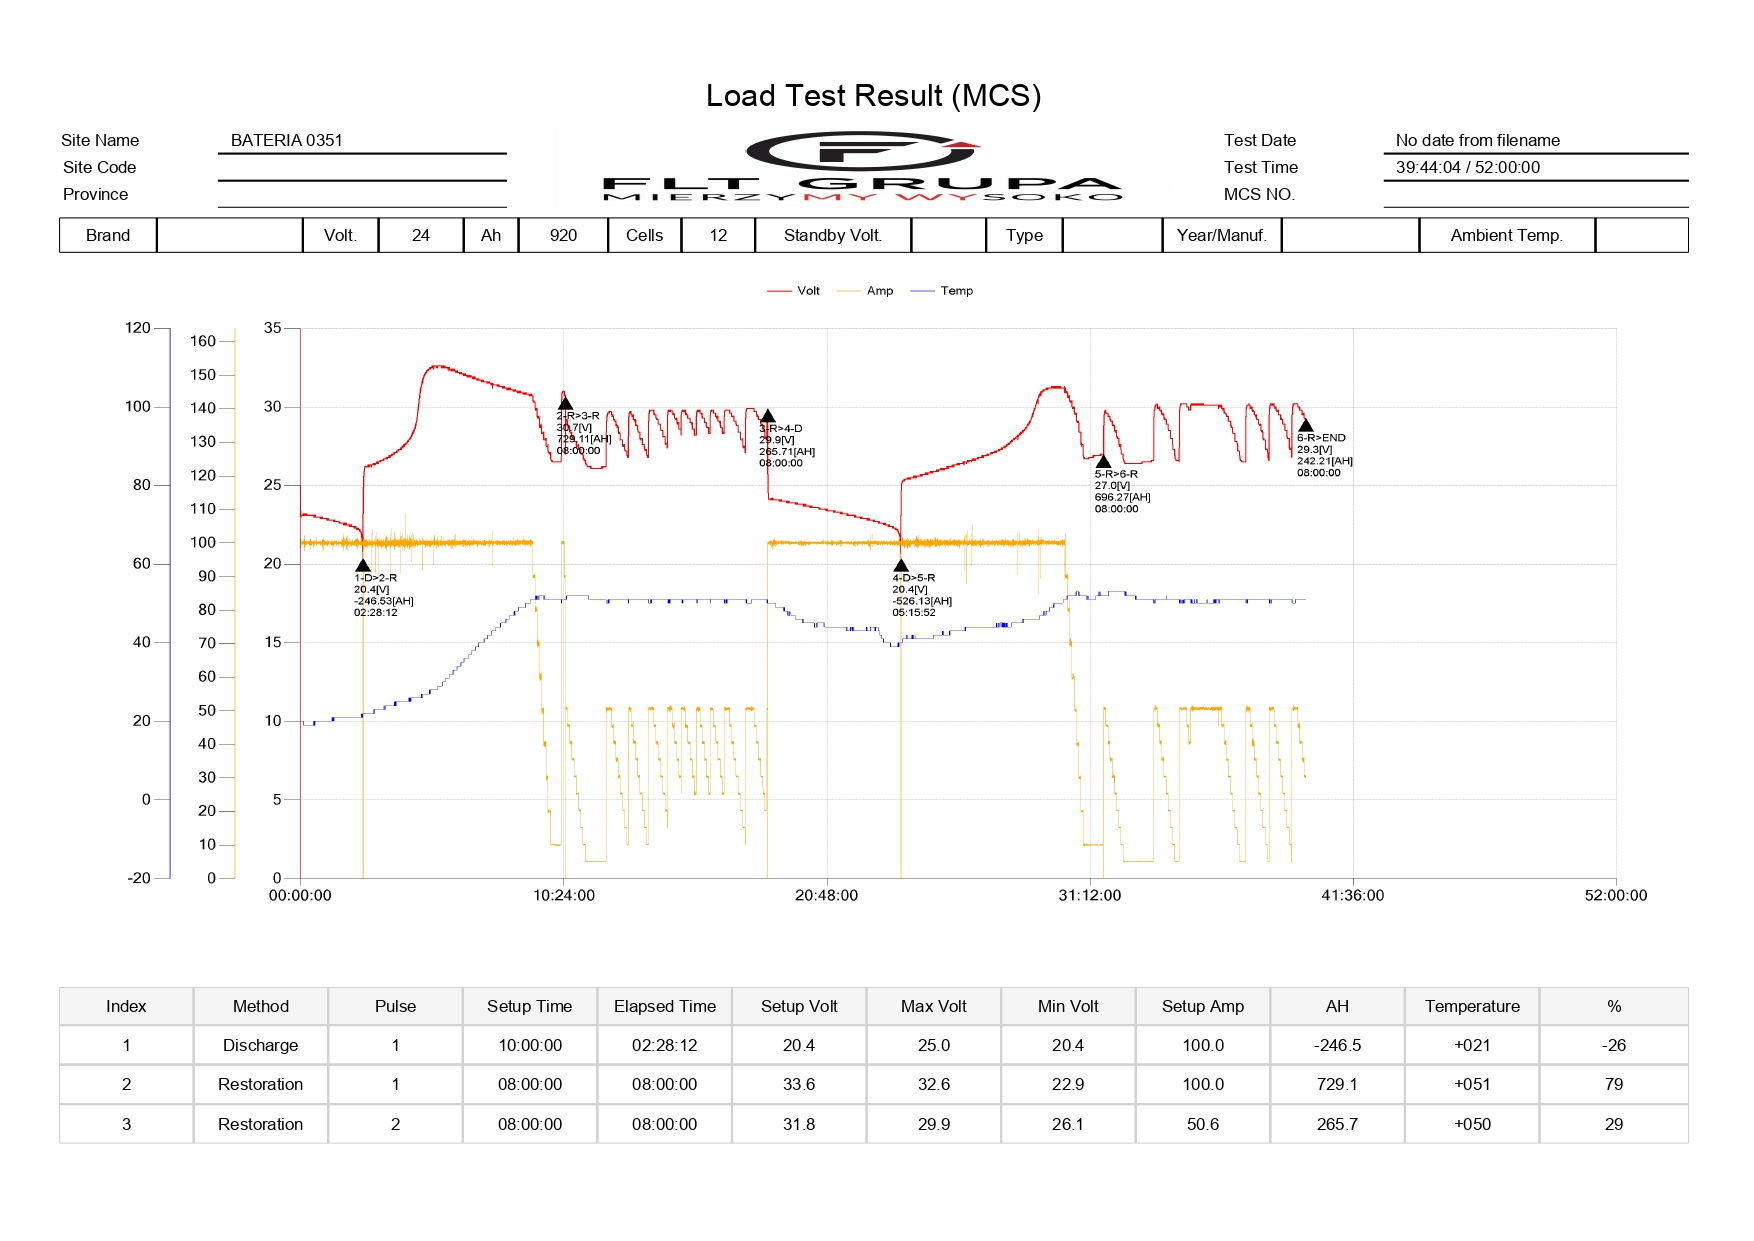Select the Ambient Temp. header cell

click(x=1506, y=236)
